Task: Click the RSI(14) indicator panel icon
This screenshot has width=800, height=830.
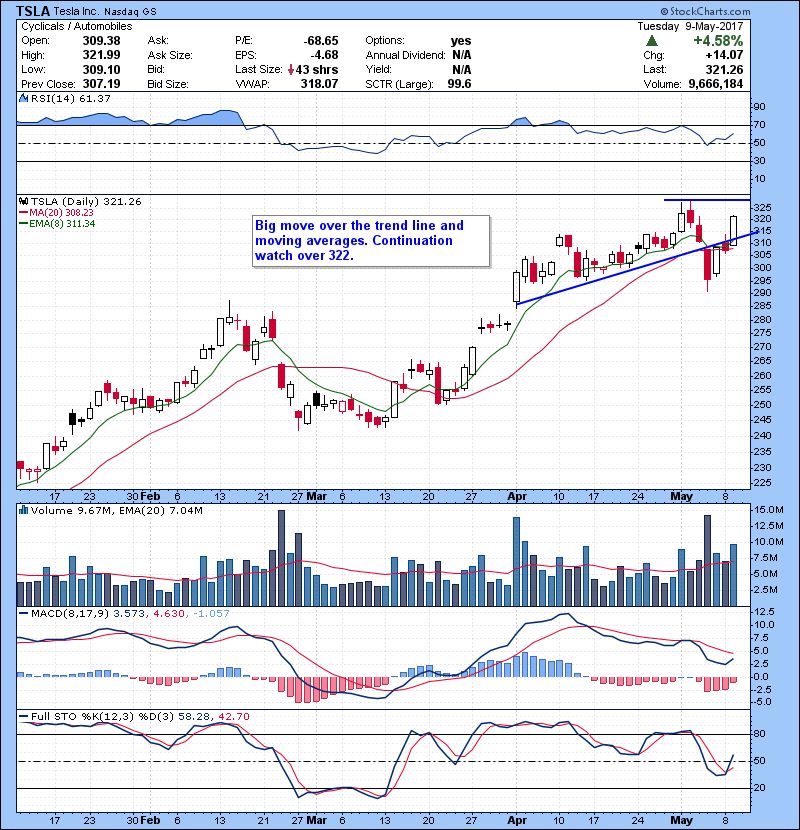Action: 24,98
